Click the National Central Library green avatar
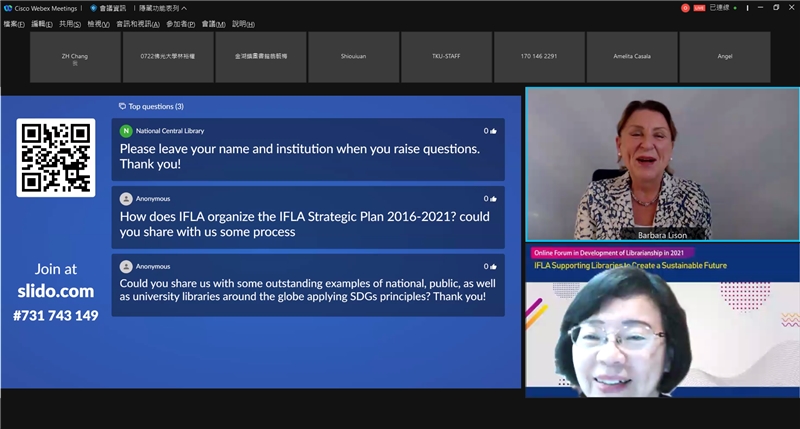The height and width of the screenshot is (429, 800). [126, 131]
